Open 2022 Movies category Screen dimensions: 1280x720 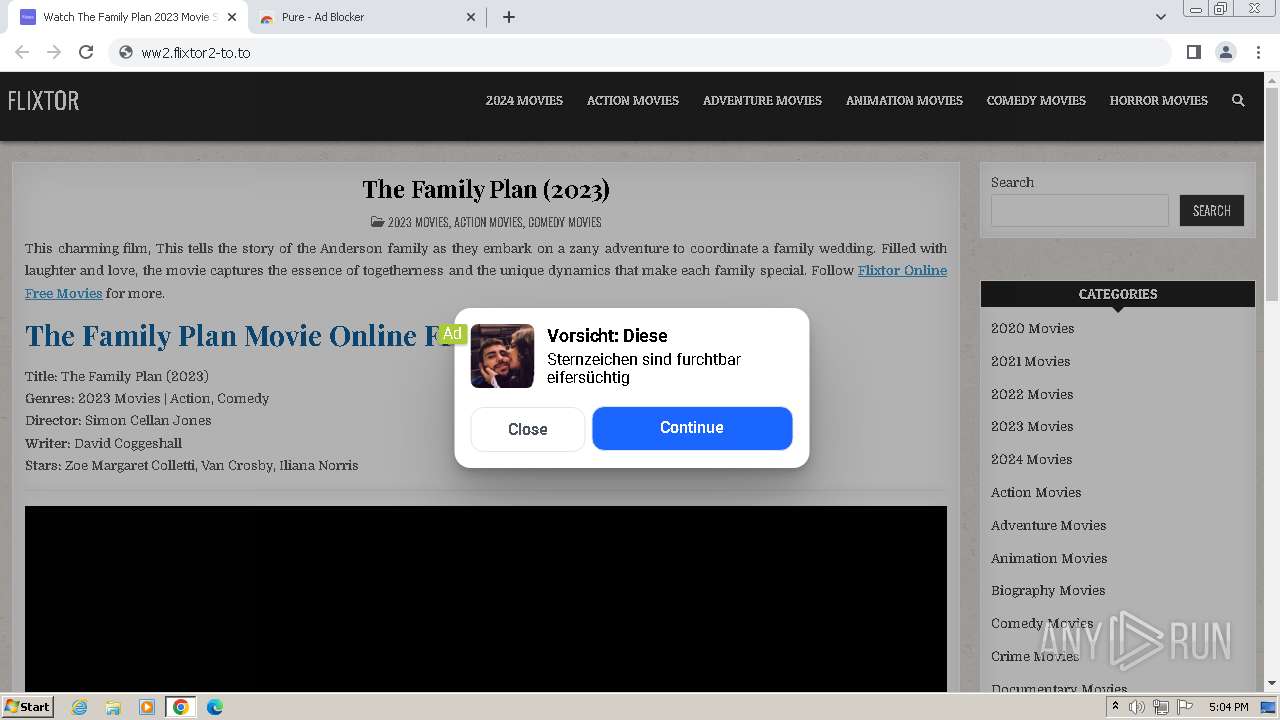tap(1032, 394)
